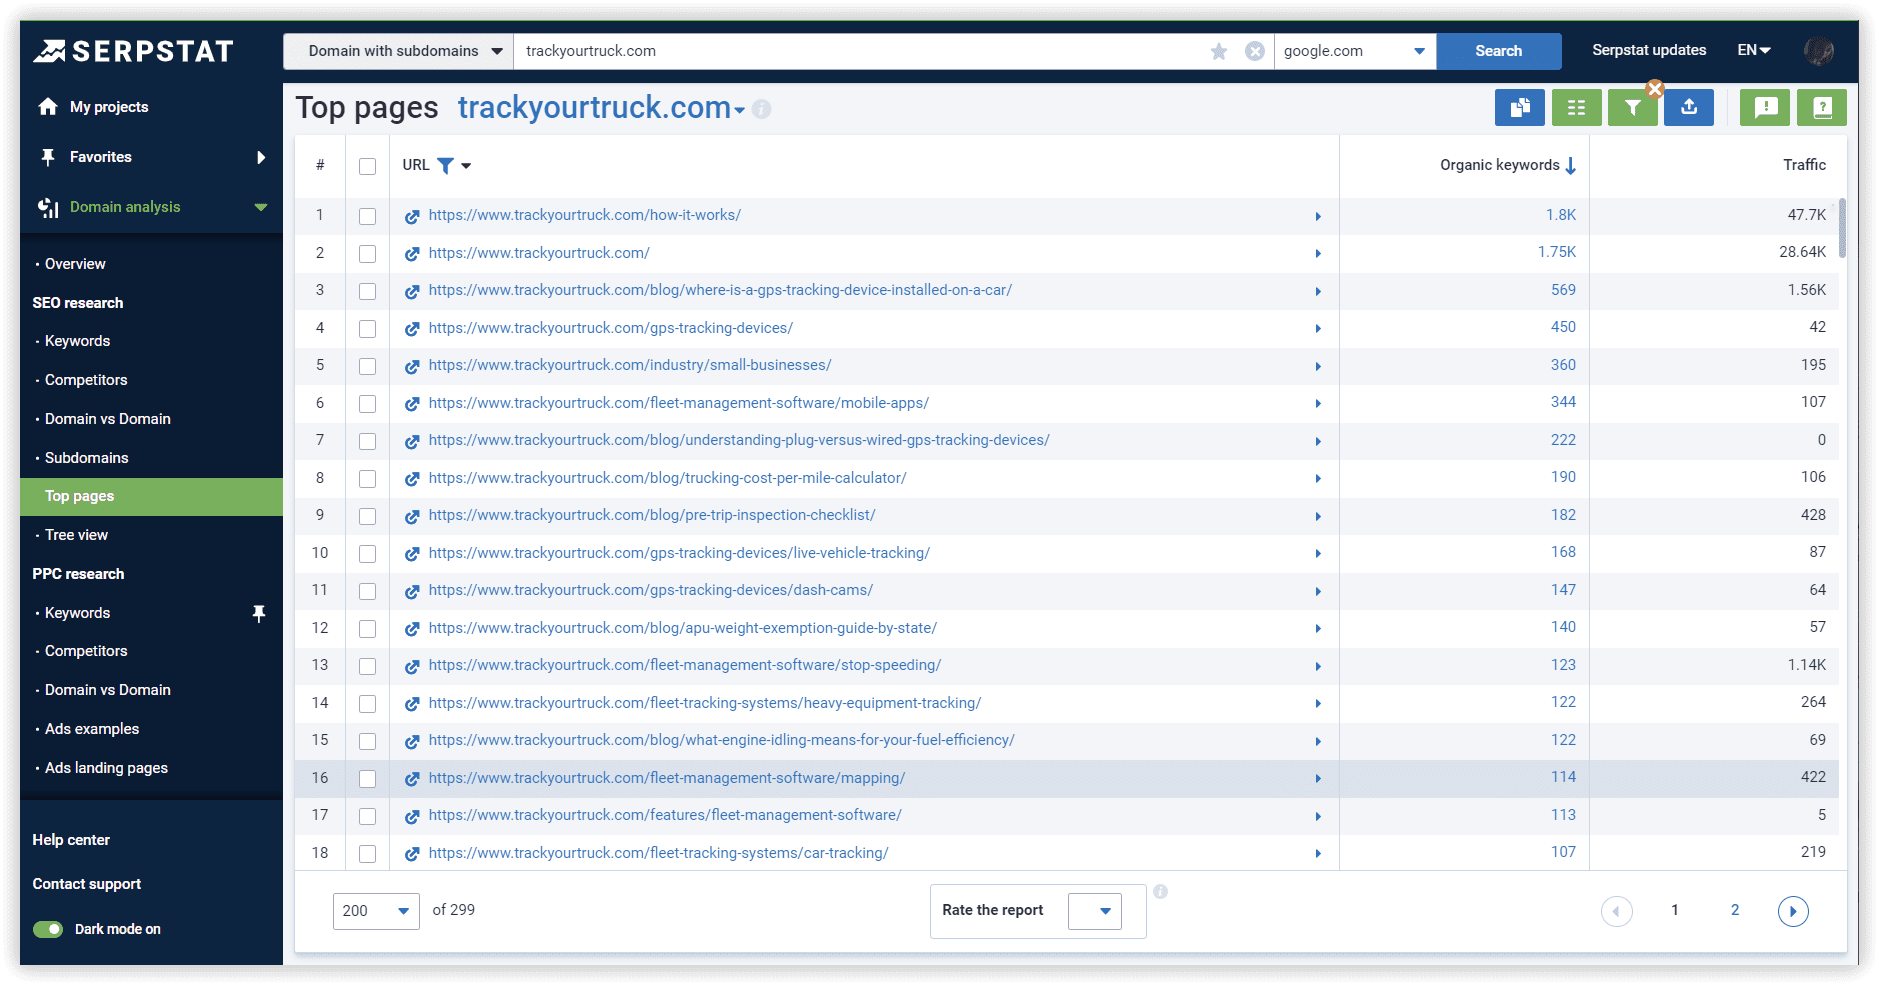
Task: Clear the domain search field
Action: (x=1254, y=51)
